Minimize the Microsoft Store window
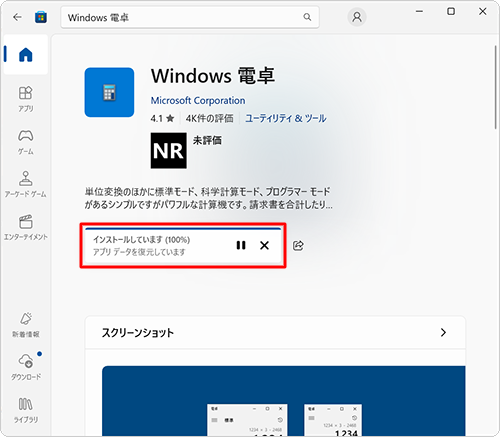The width and height of the screenshot is (500, 437). click(419, 11)
